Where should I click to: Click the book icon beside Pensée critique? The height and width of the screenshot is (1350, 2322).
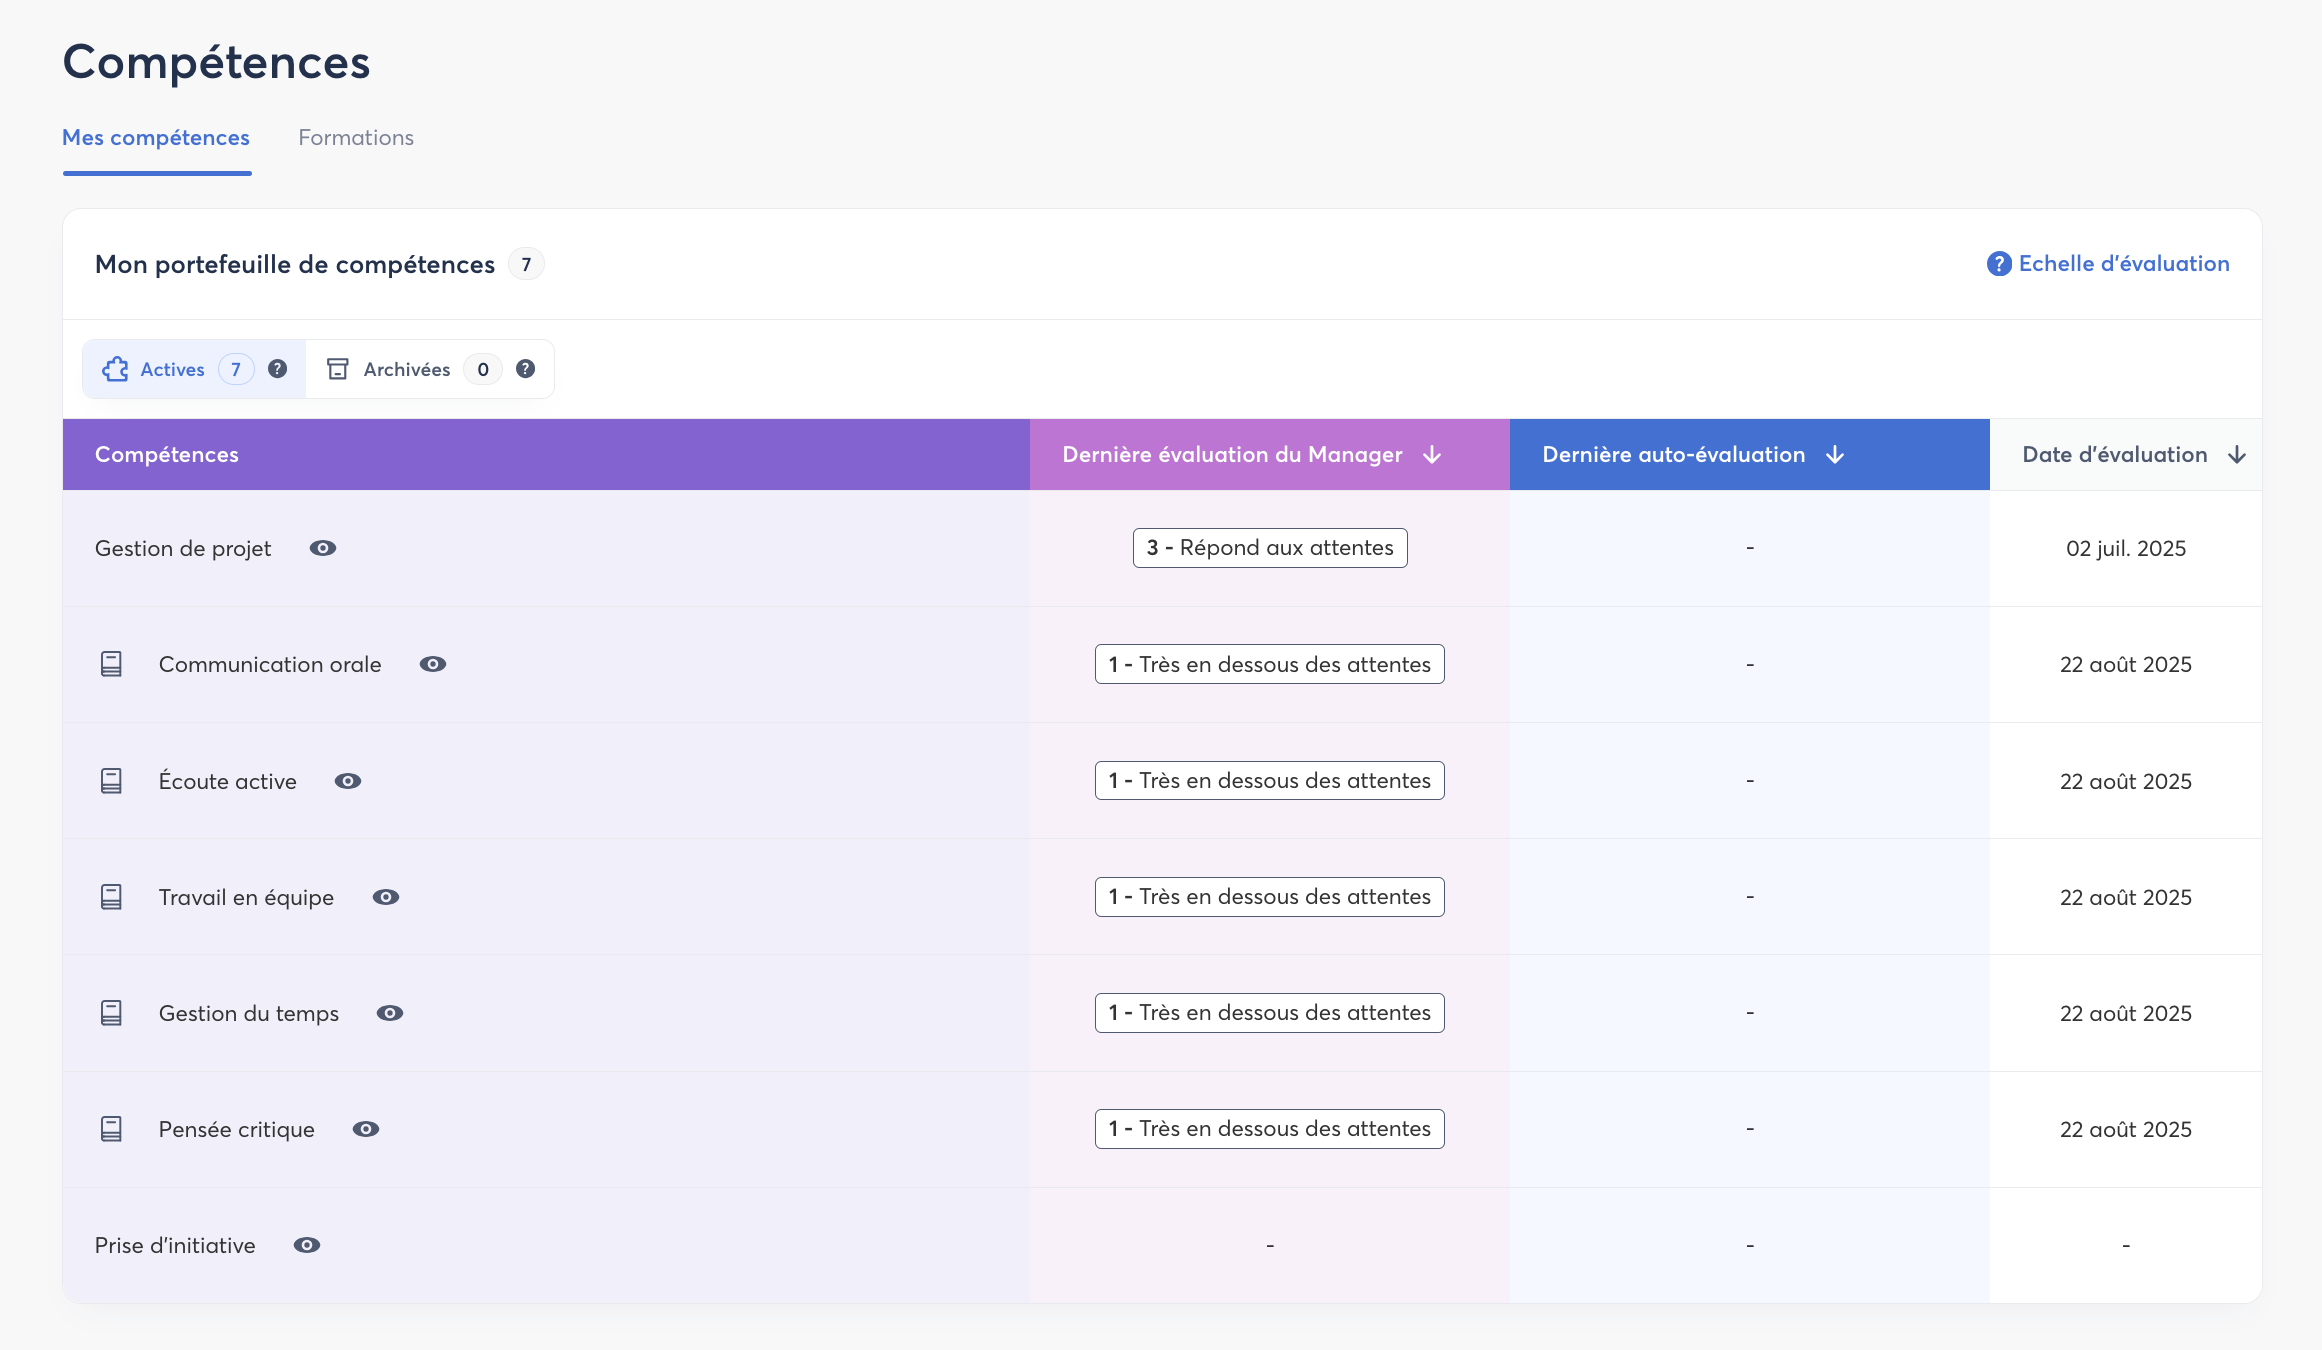point(111,1129)
